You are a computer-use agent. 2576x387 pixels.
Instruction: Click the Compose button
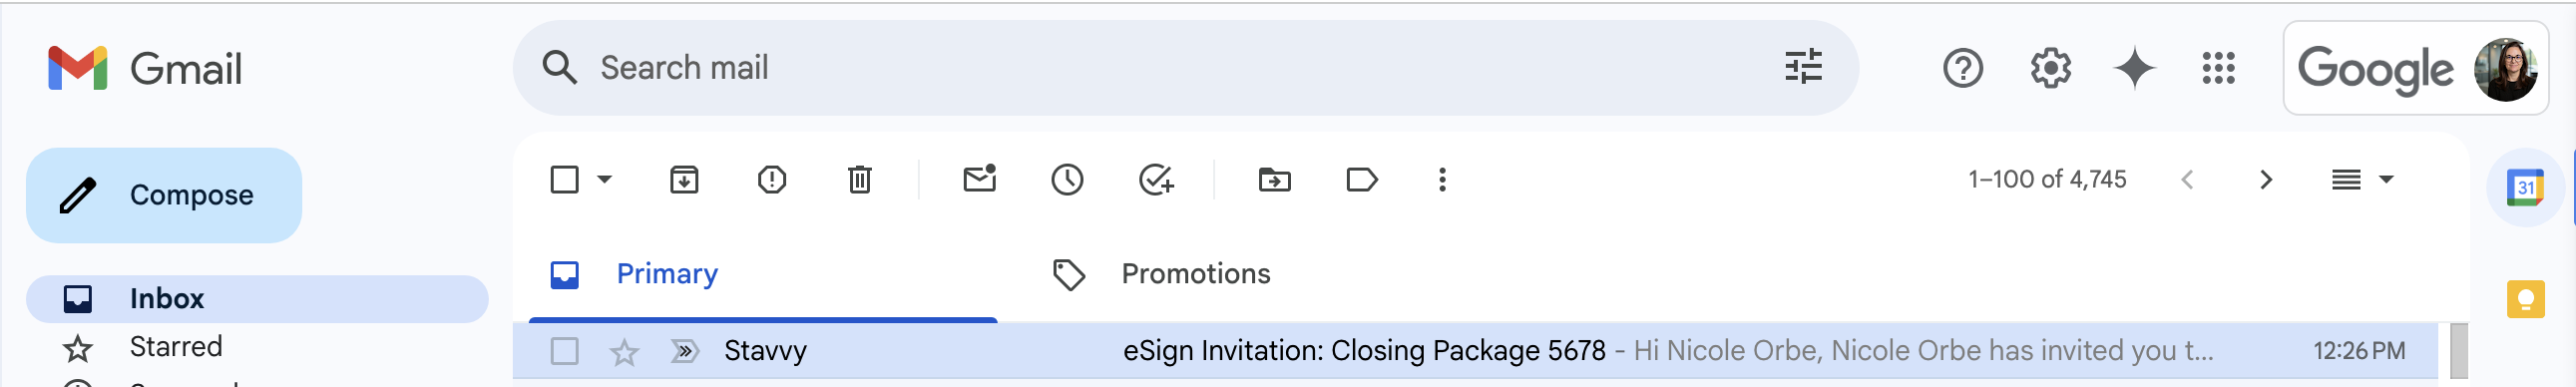(x=164, y=195)
